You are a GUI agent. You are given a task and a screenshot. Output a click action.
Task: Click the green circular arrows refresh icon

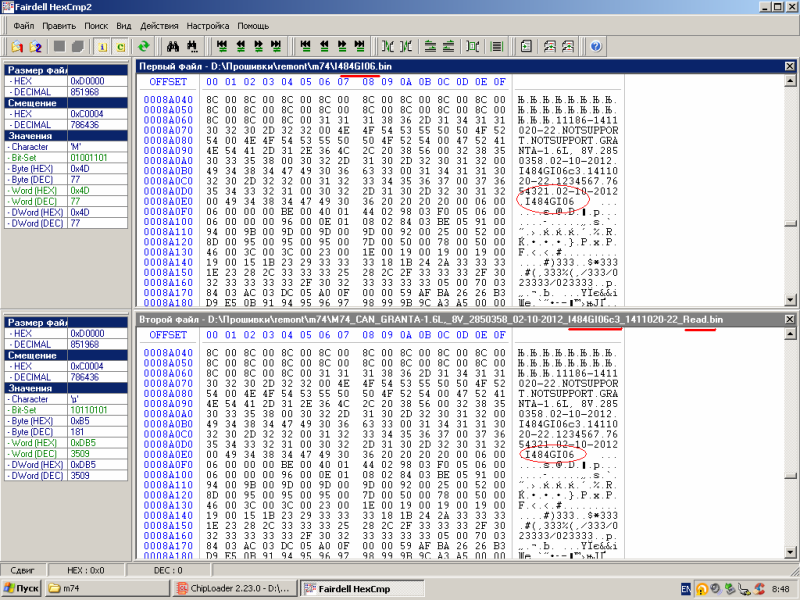[x=144, y=46]
